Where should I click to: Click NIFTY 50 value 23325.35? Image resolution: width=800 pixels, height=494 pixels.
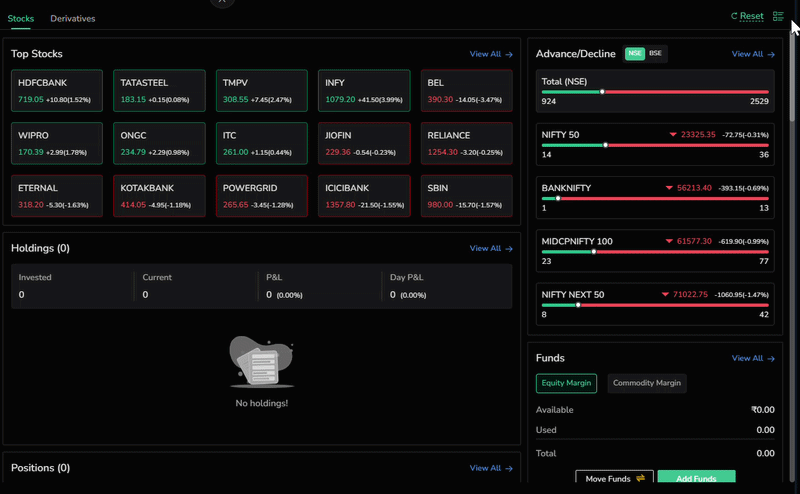tap(698, 135)
